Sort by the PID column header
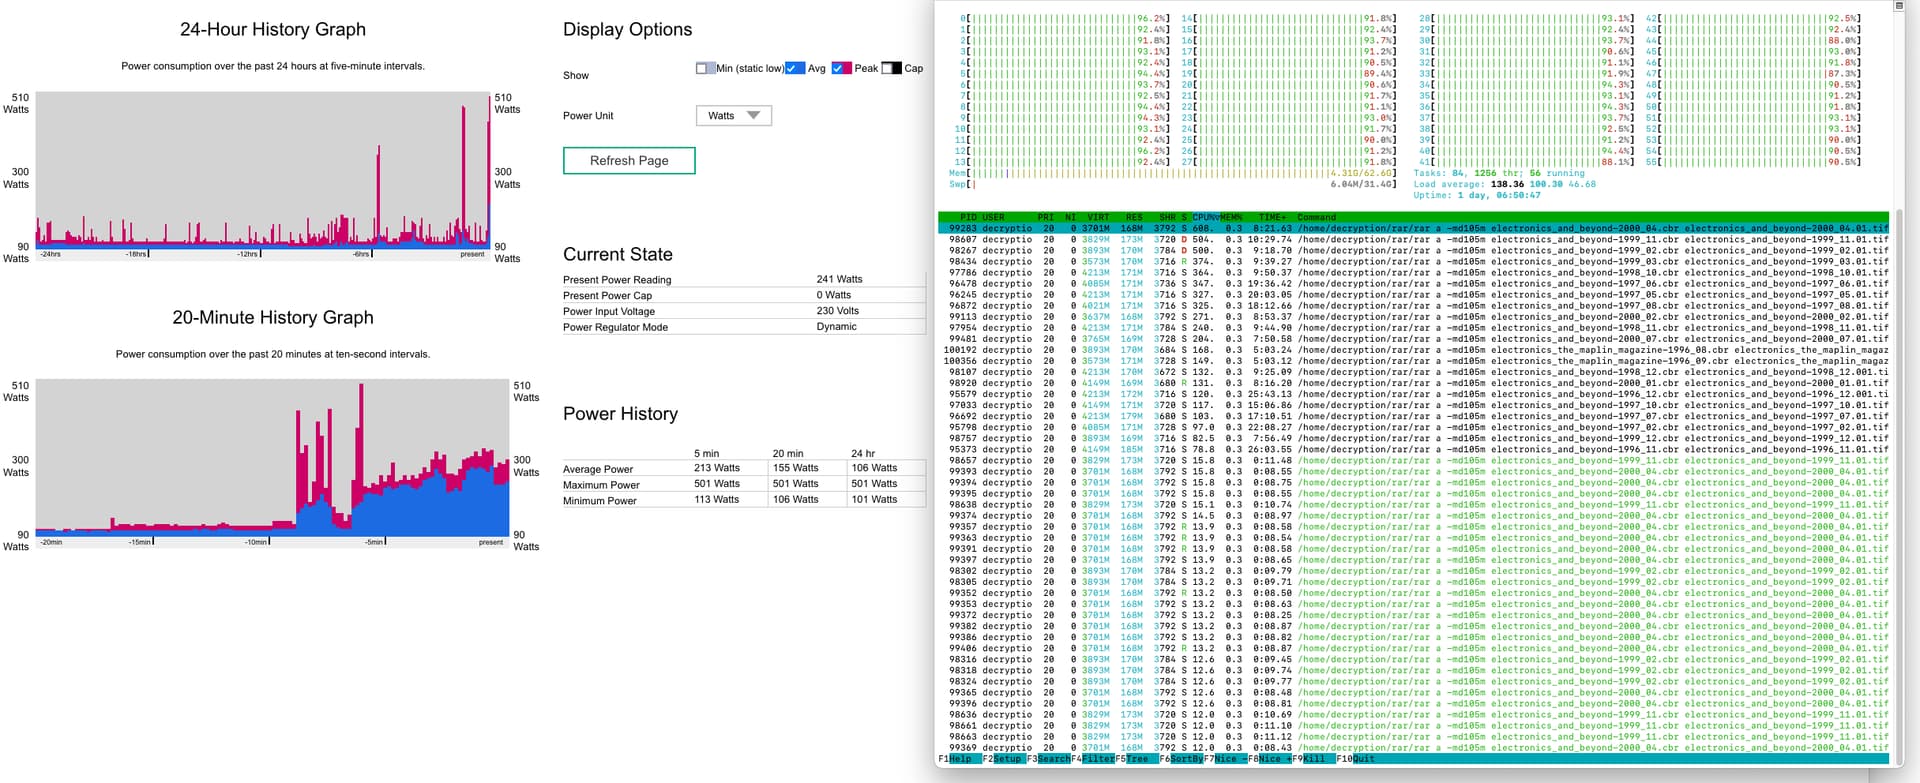This screenshot has height=783, width=1920. click(x=968, y=217)
